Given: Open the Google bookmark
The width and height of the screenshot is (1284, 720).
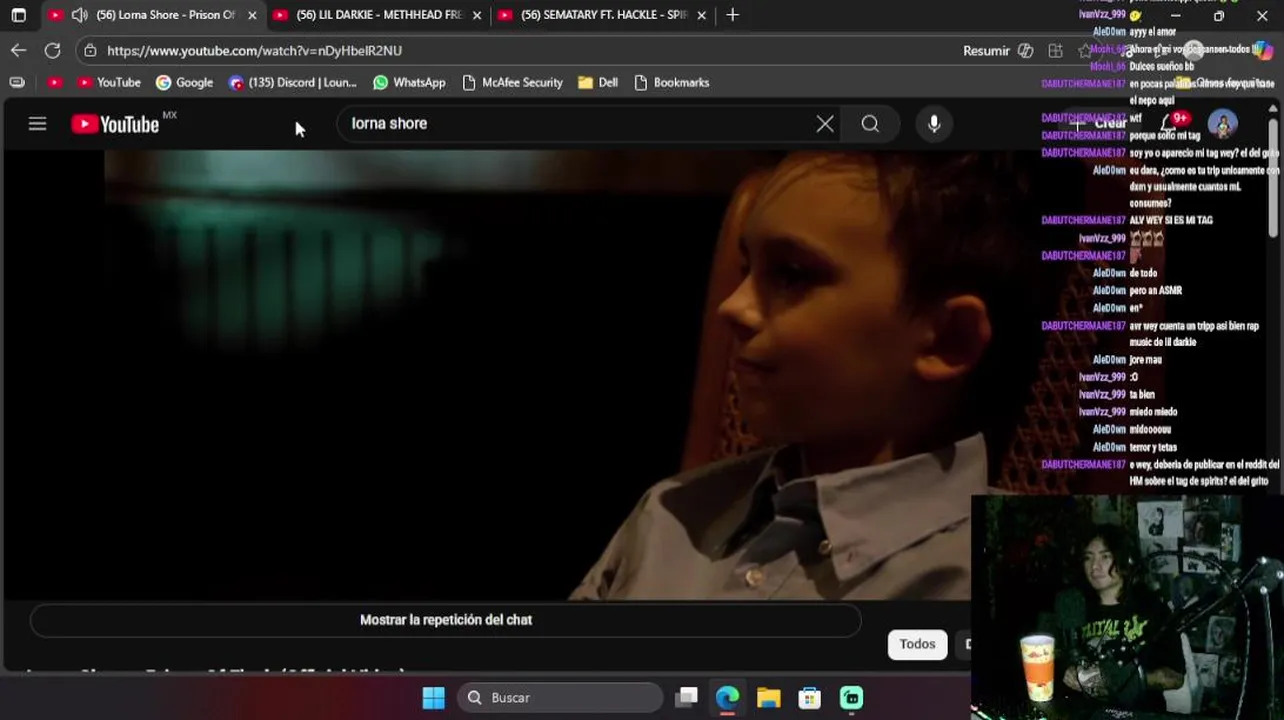Looking at the screenshot, I should pos(184,83).
